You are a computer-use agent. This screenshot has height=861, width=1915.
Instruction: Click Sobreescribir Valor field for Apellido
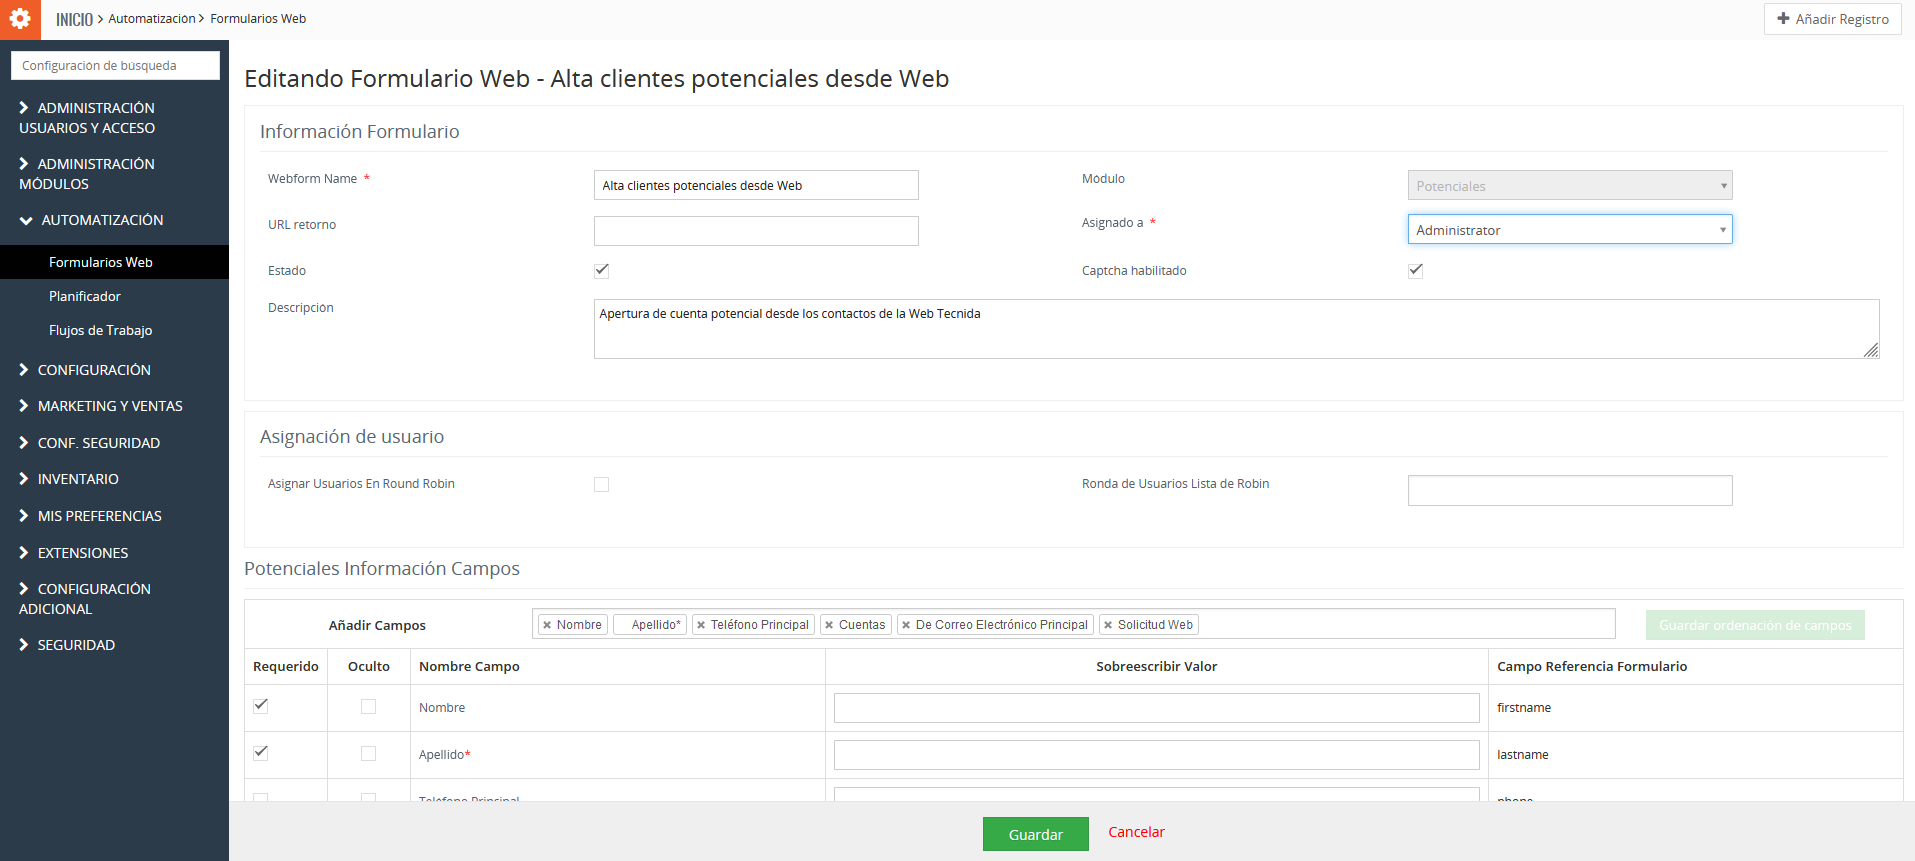coord(1156,755)
